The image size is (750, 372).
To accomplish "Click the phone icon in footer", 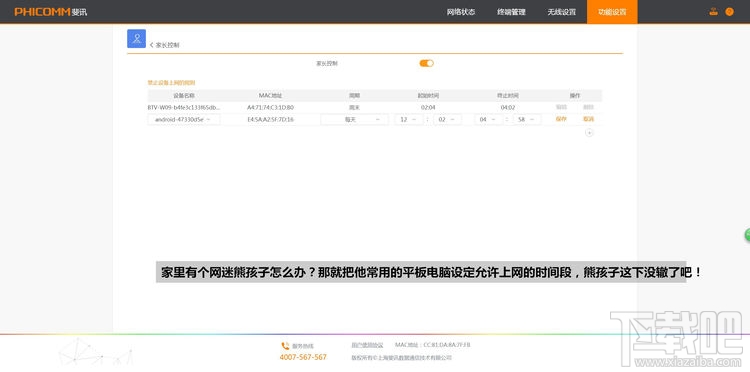I will click(x=285, y=346).
